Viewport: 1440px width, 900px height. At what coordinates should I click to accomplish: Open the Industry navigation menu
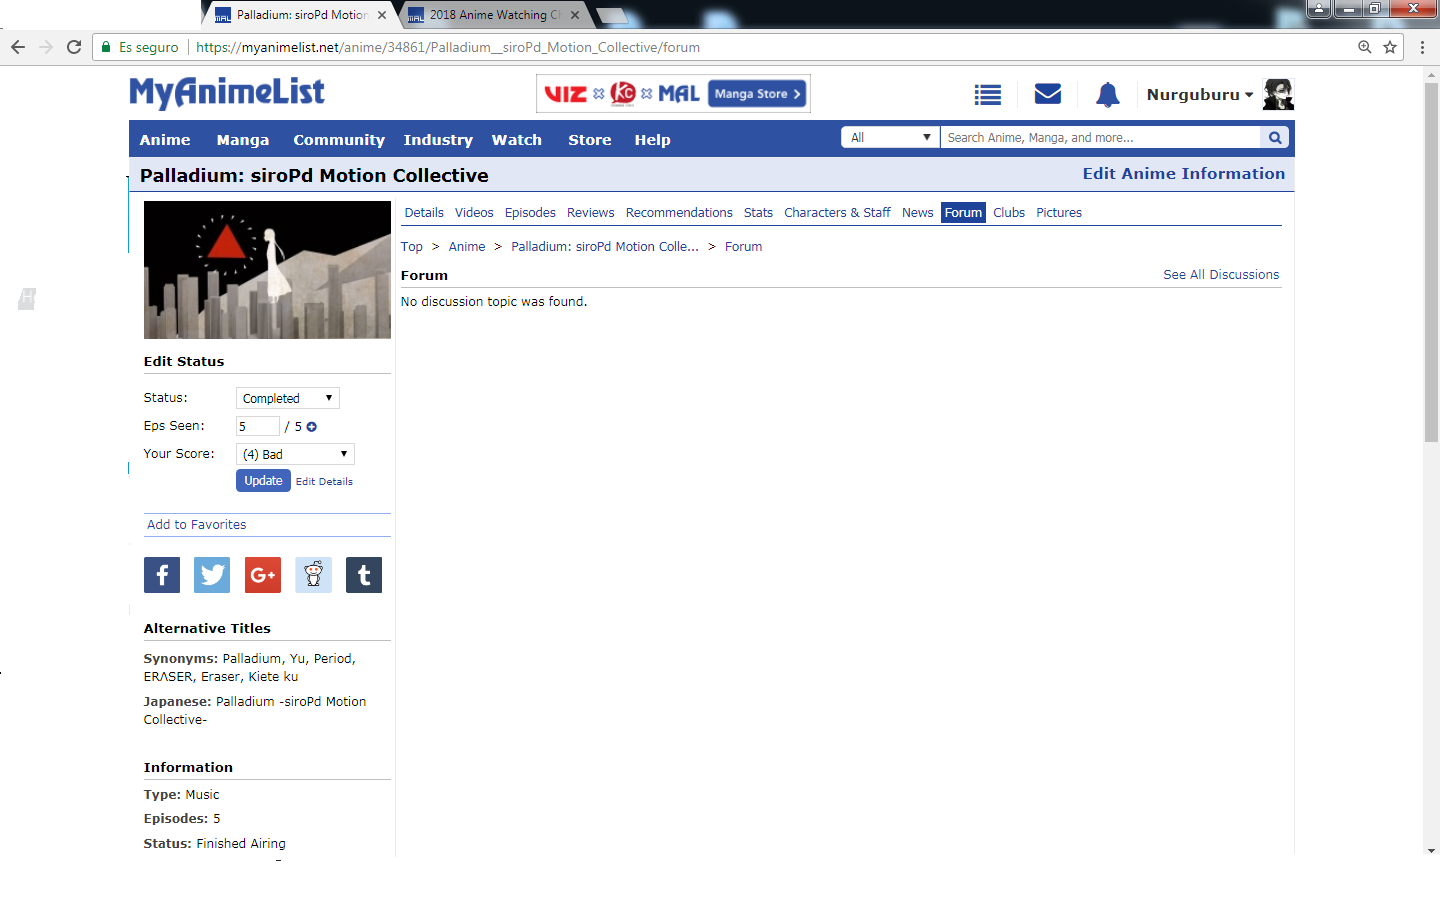click(438, 140)
